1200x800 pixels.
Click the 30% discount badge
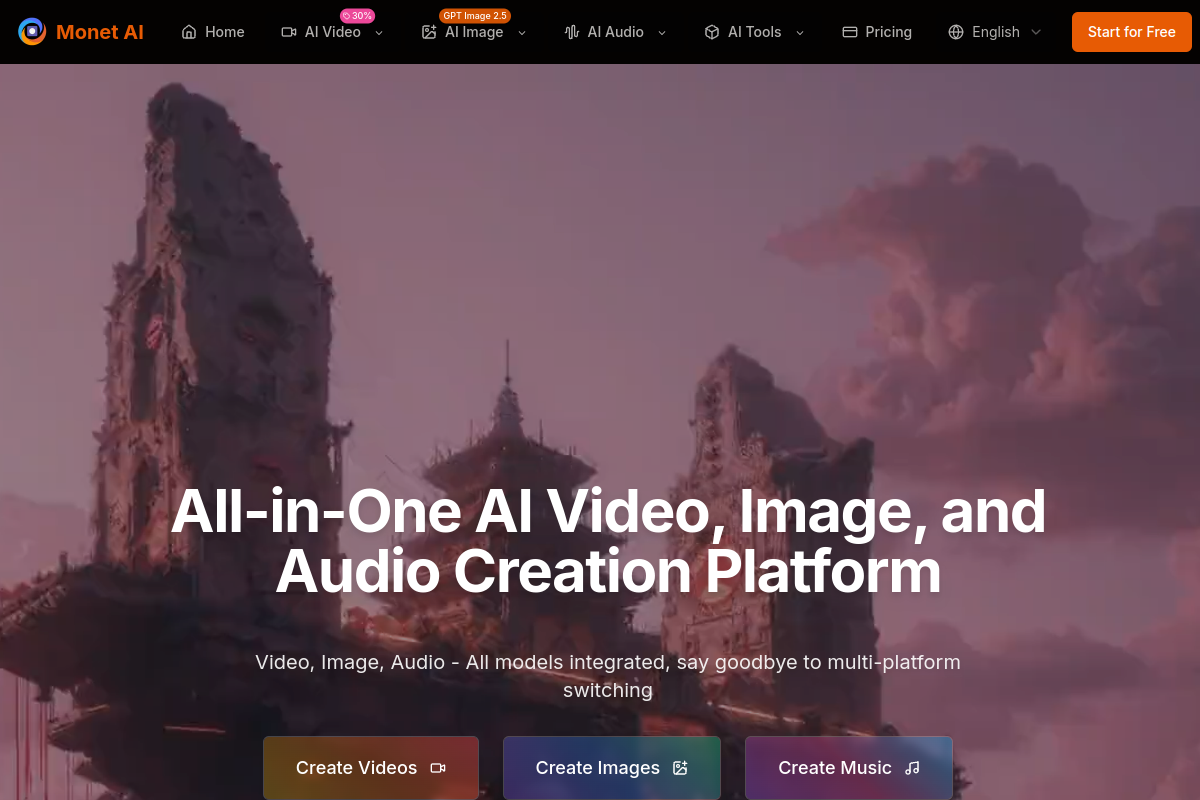pyautogui.click(x=357, y=16)
